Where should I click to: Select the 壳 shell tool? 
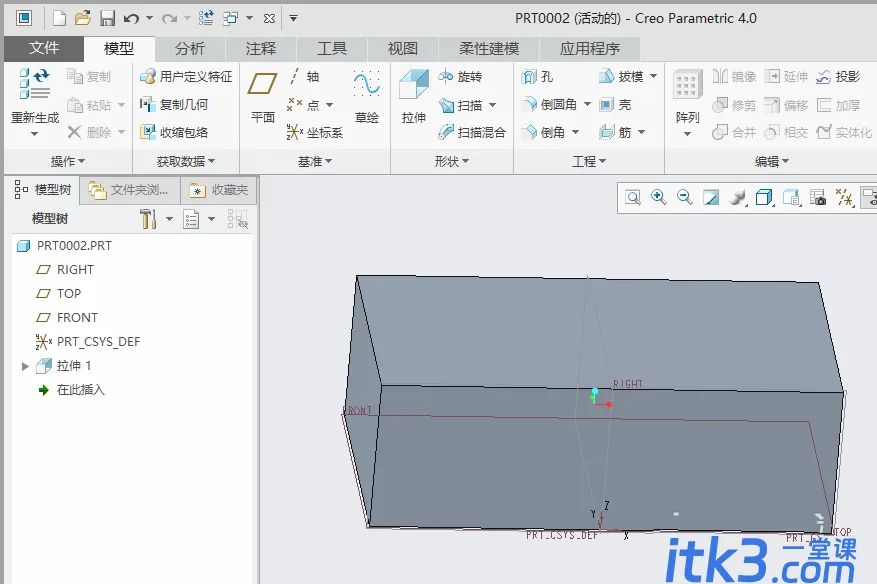(x=615, y=105)
